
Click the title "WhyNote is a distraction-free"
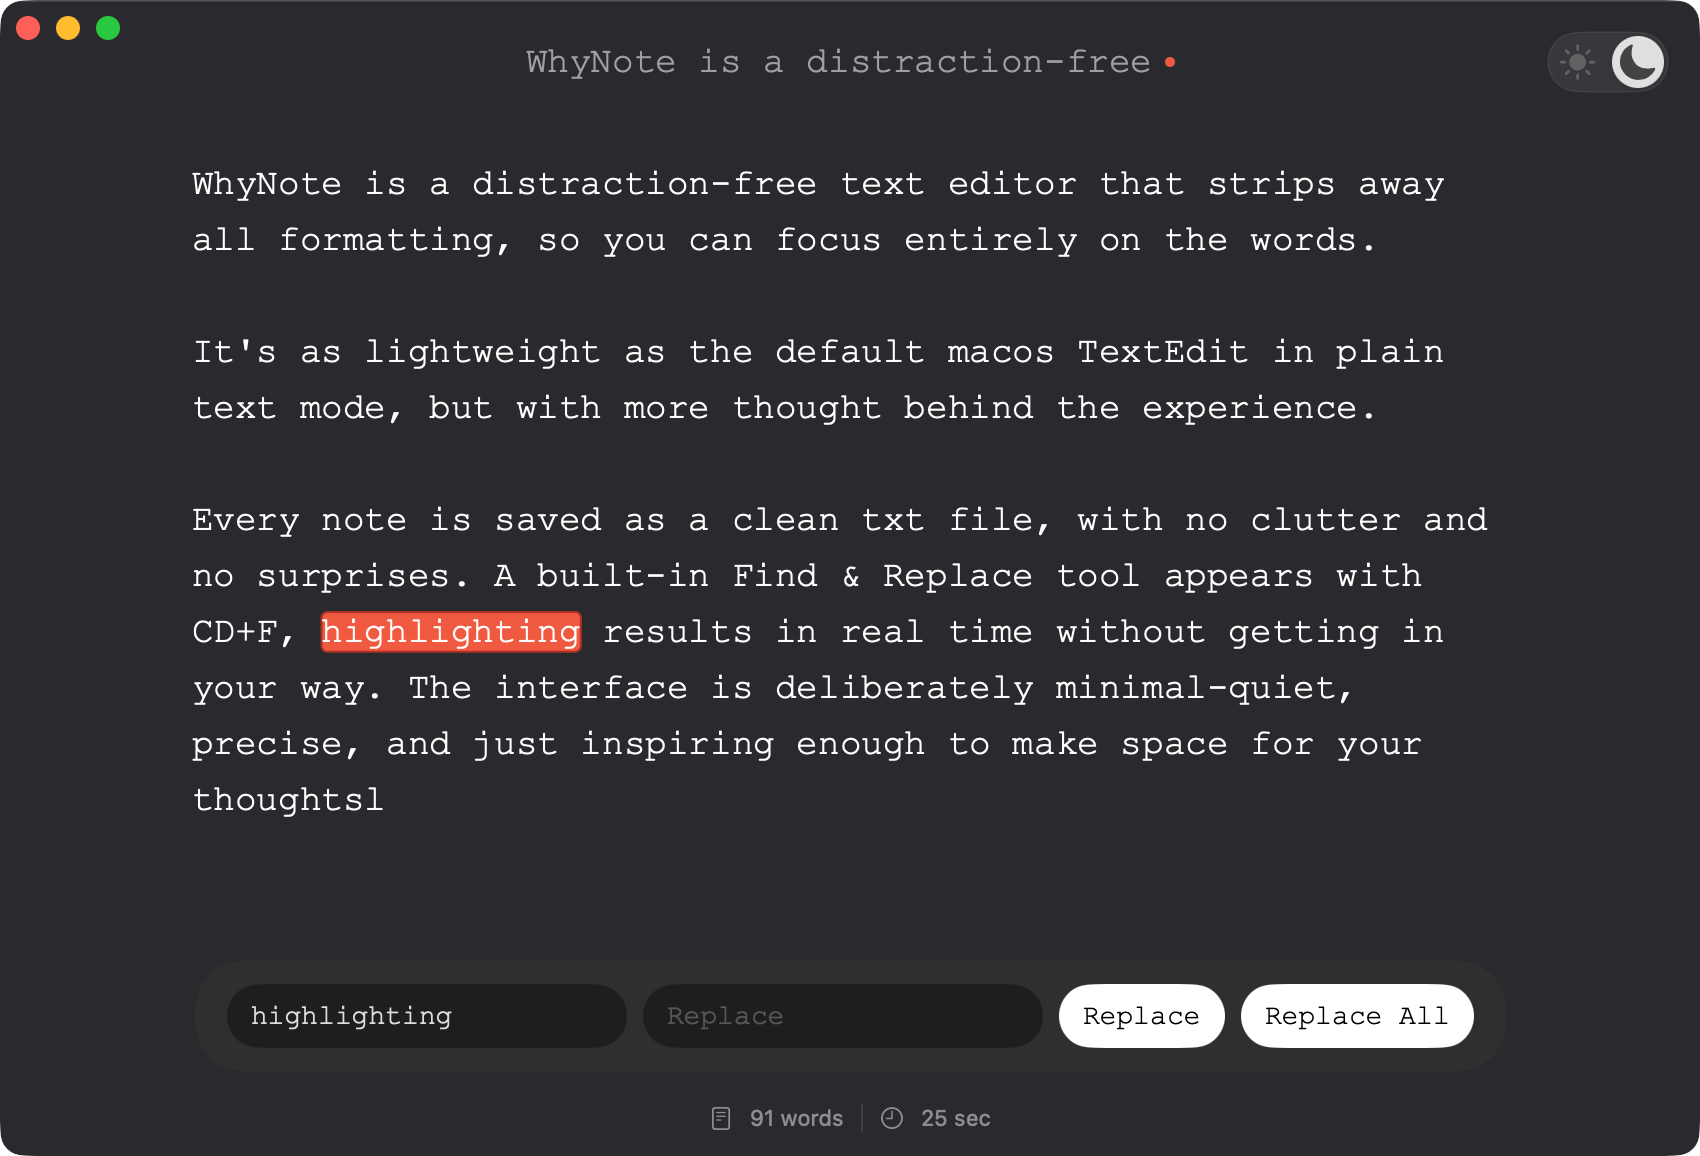(x=839, y=62)
